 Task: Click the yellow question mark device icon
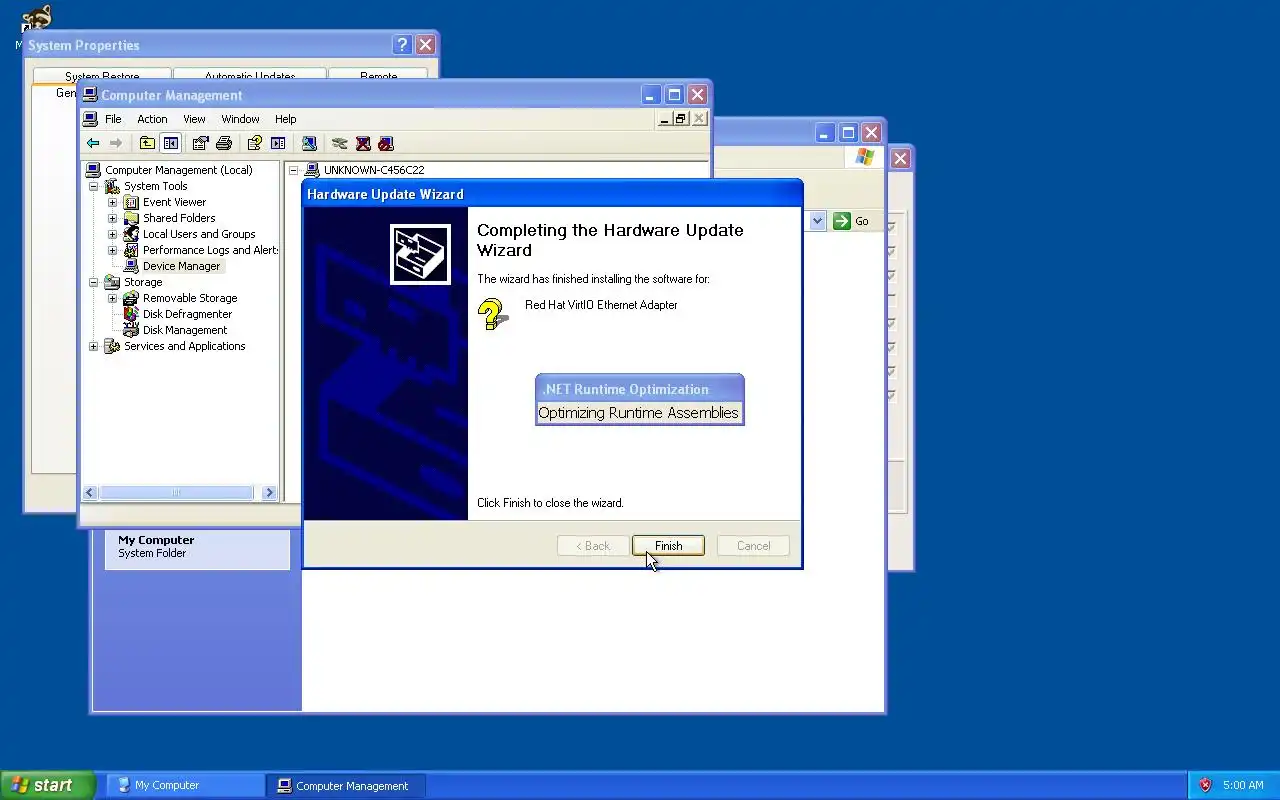492,314
